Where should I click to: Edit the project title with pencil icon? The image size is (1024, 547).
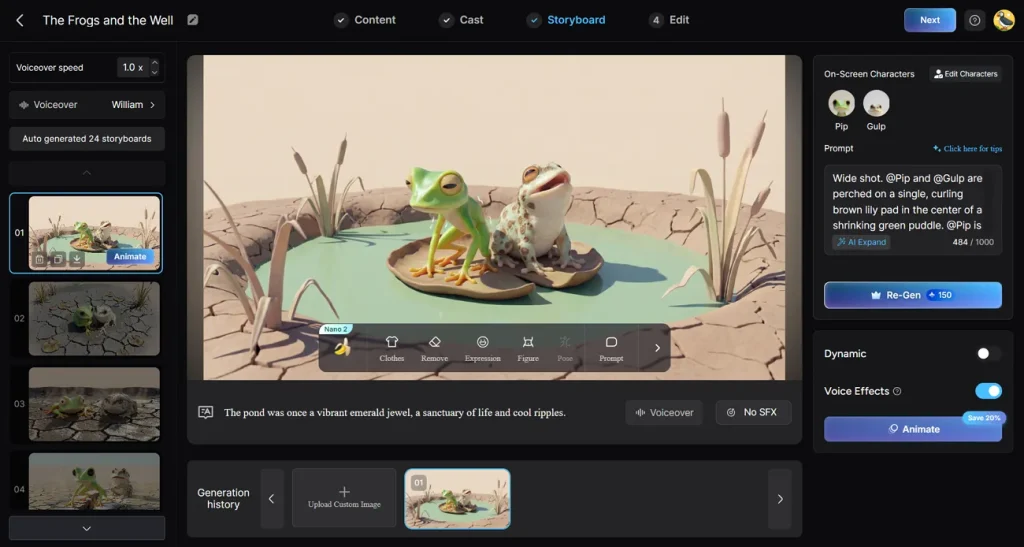[193, 20]
